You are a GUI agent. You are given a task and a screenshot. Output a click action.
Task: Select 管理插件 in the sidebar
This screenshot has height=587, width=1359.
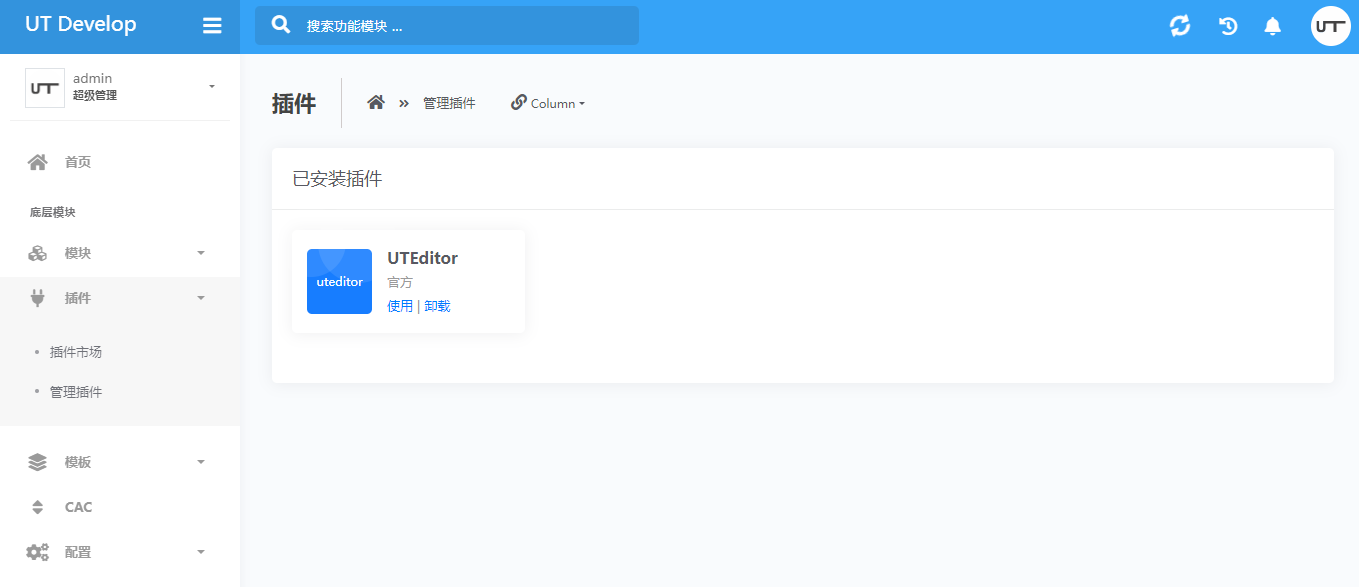(x=76, y=392)
